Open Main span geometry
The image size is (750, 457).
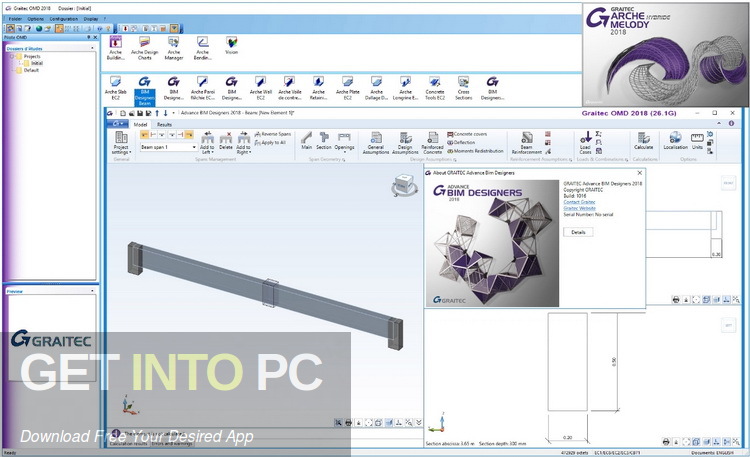[x=307, y=141]
